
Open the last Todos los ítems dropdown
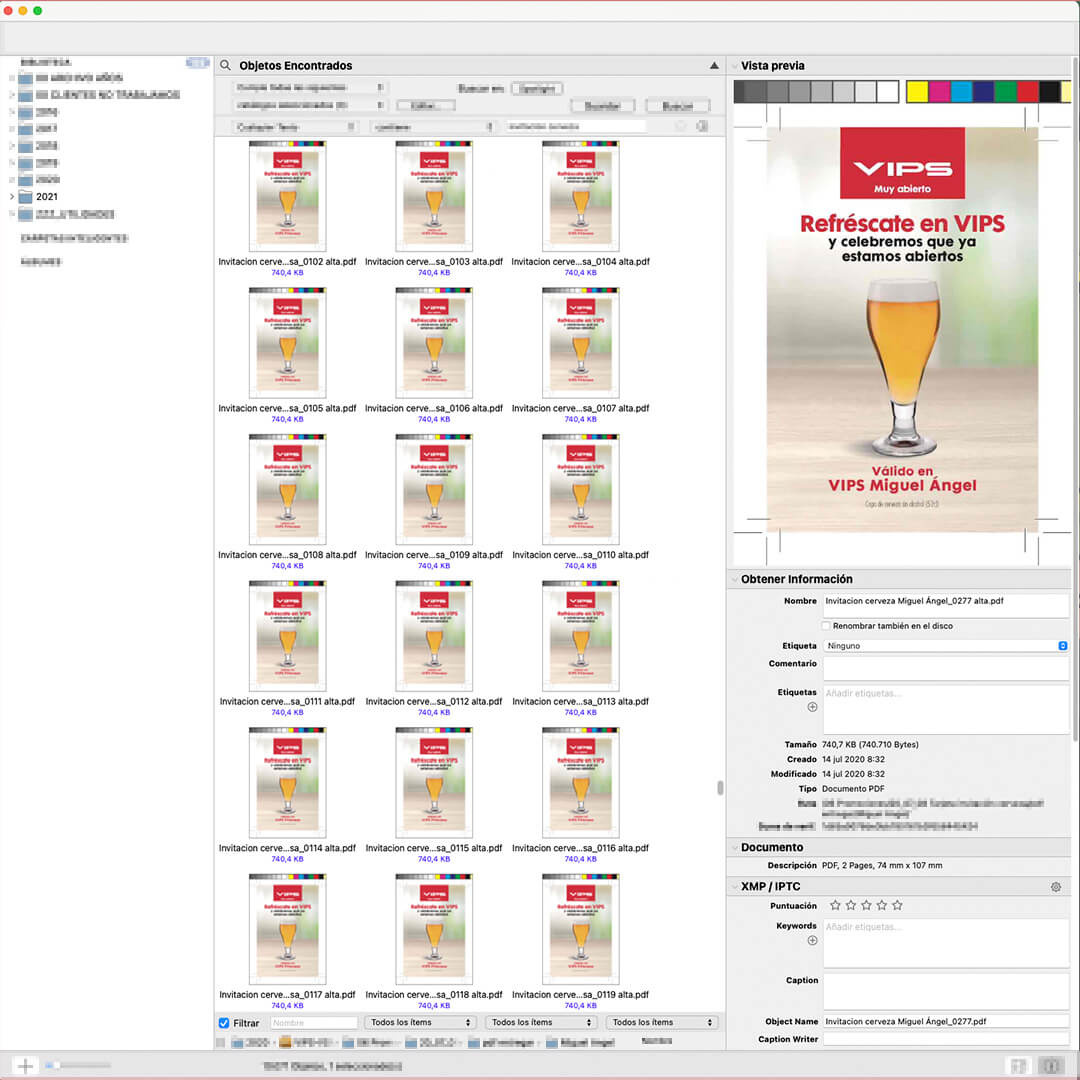(x=661, y=1023)
